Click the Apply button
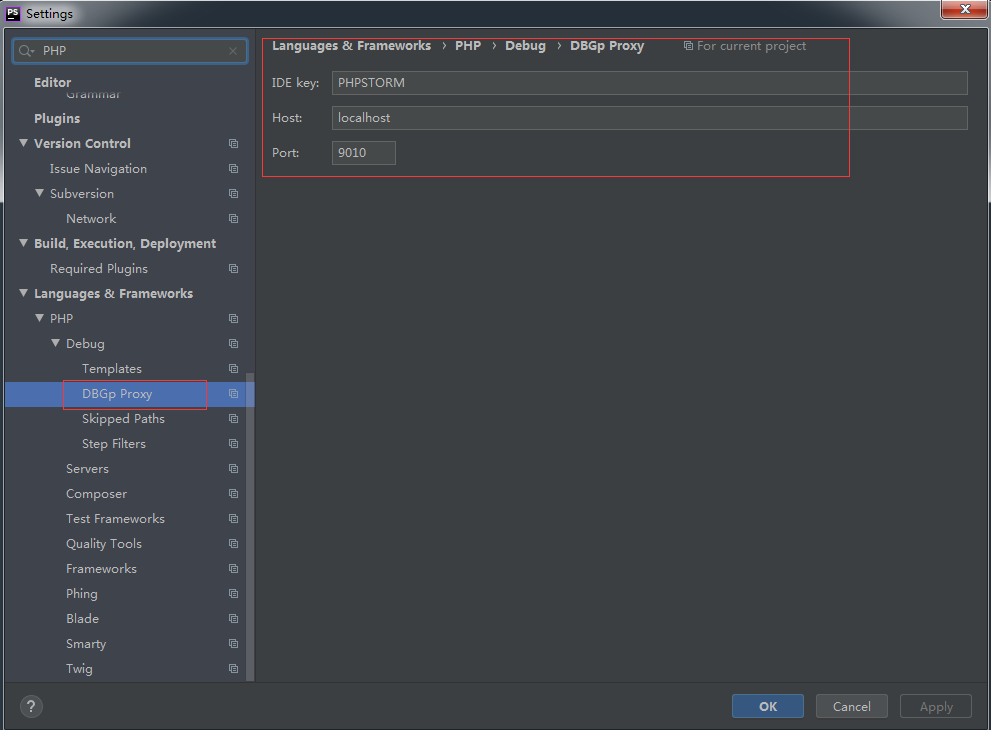991x730 pixels. tap(936, 707)
